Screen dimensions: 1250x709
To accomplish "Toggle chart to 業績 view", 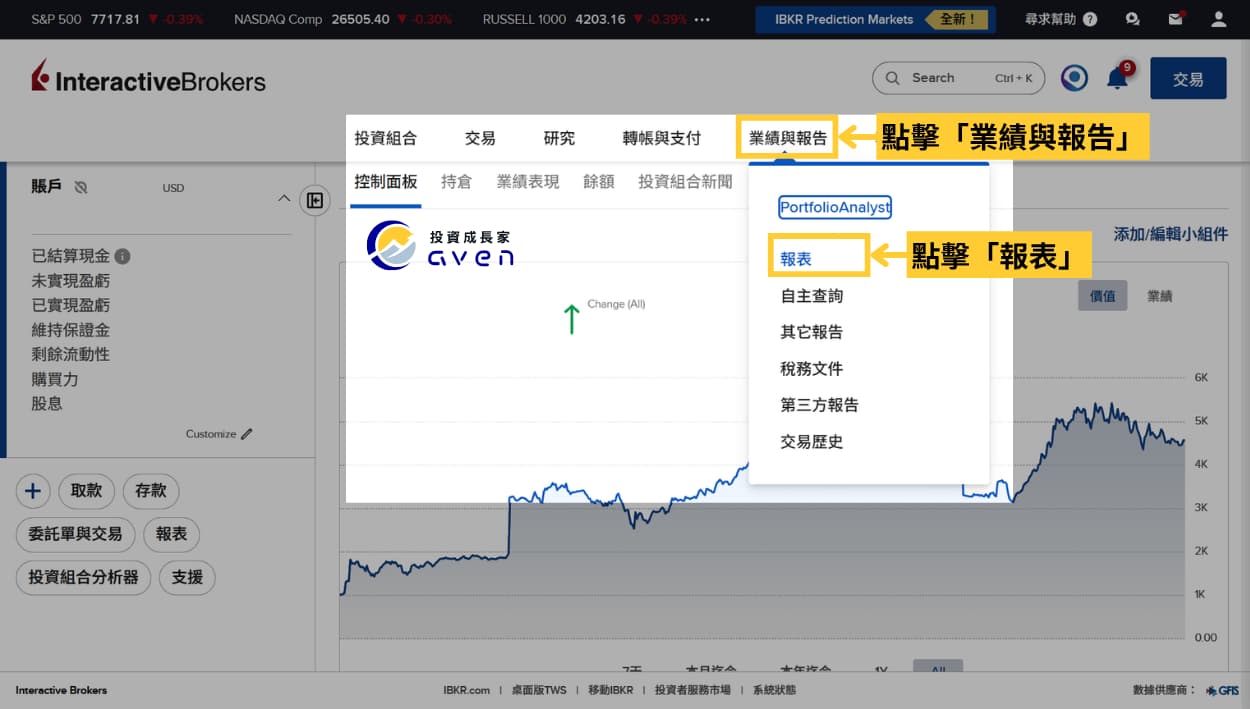I will [x=1160, y=296].
